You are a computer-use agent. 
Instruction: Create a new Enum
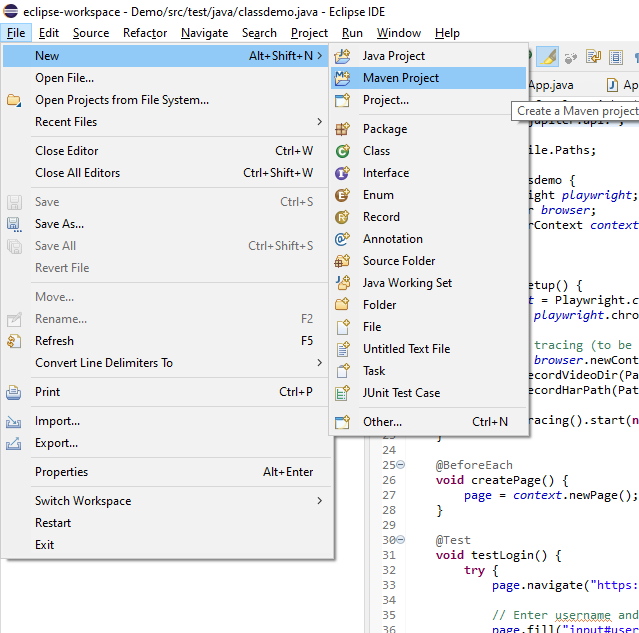tap(428, 195)
